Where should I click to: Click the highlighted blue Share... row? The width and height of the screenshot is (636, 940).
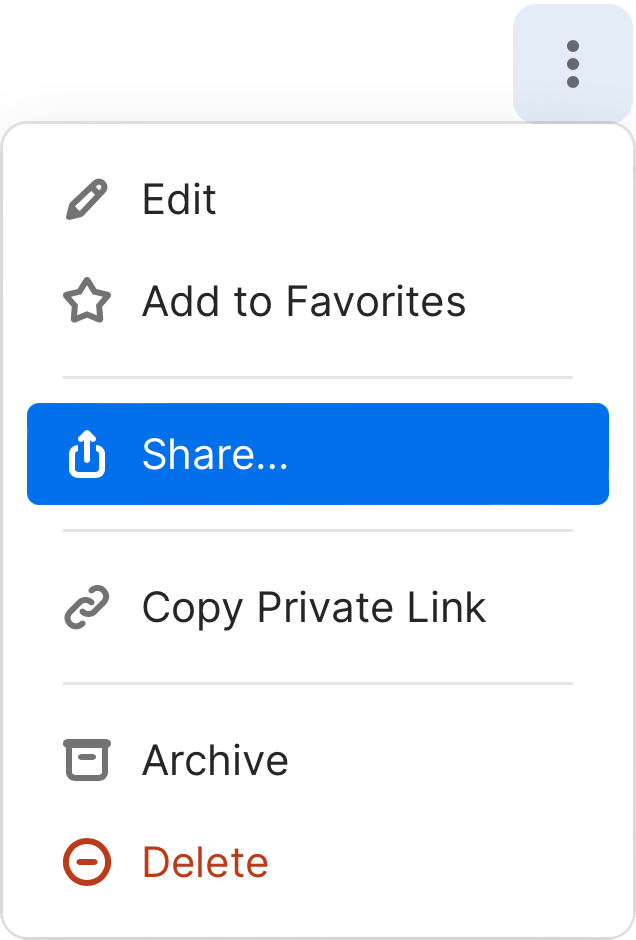318,453
